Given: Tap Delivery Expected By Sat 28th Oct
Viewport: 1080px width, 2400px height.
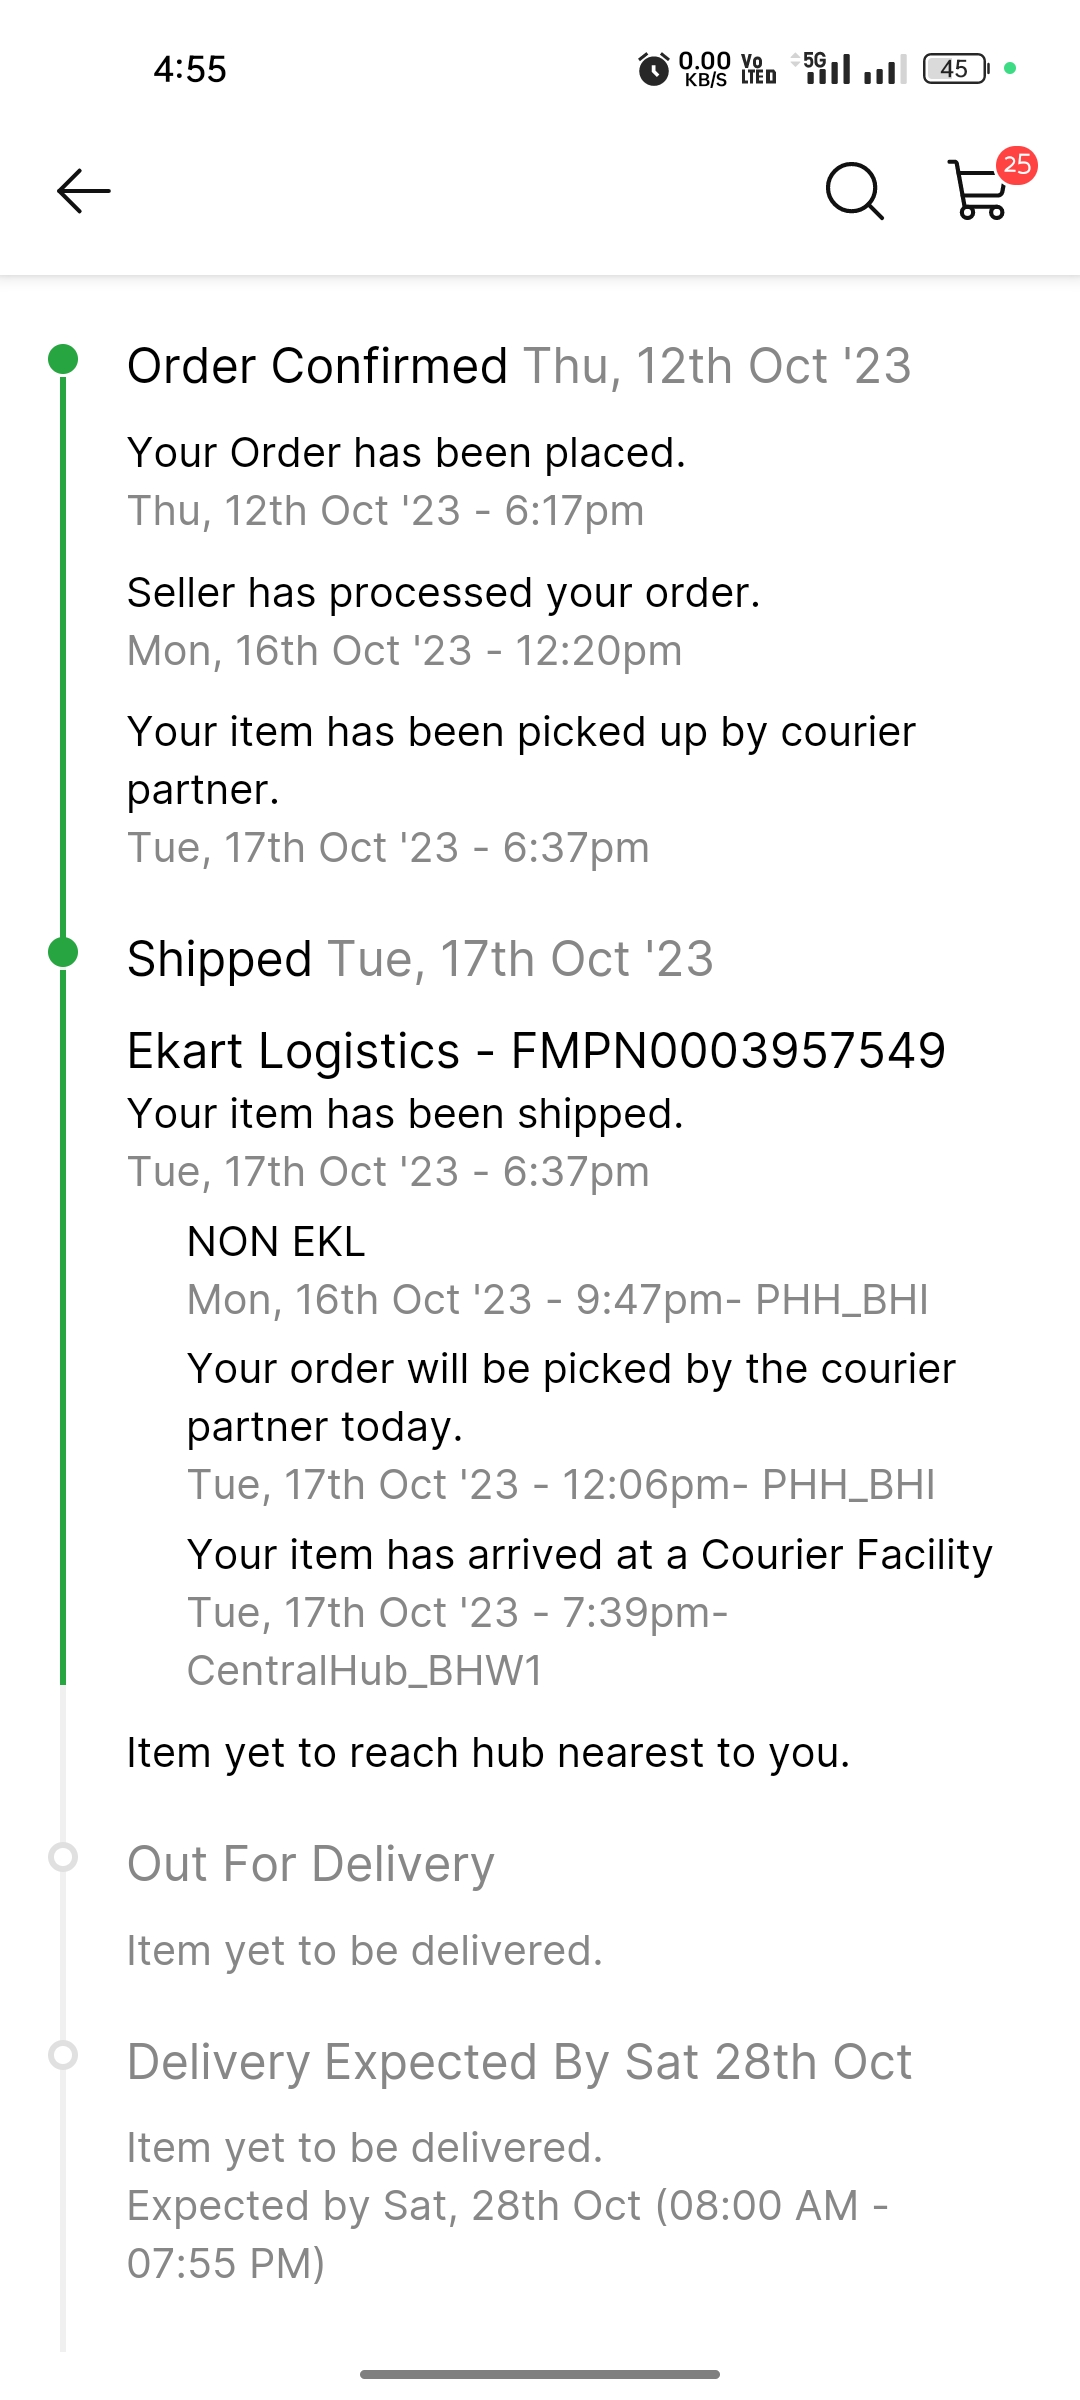Looking at the screenshot, I should (x=519, y=2062).
